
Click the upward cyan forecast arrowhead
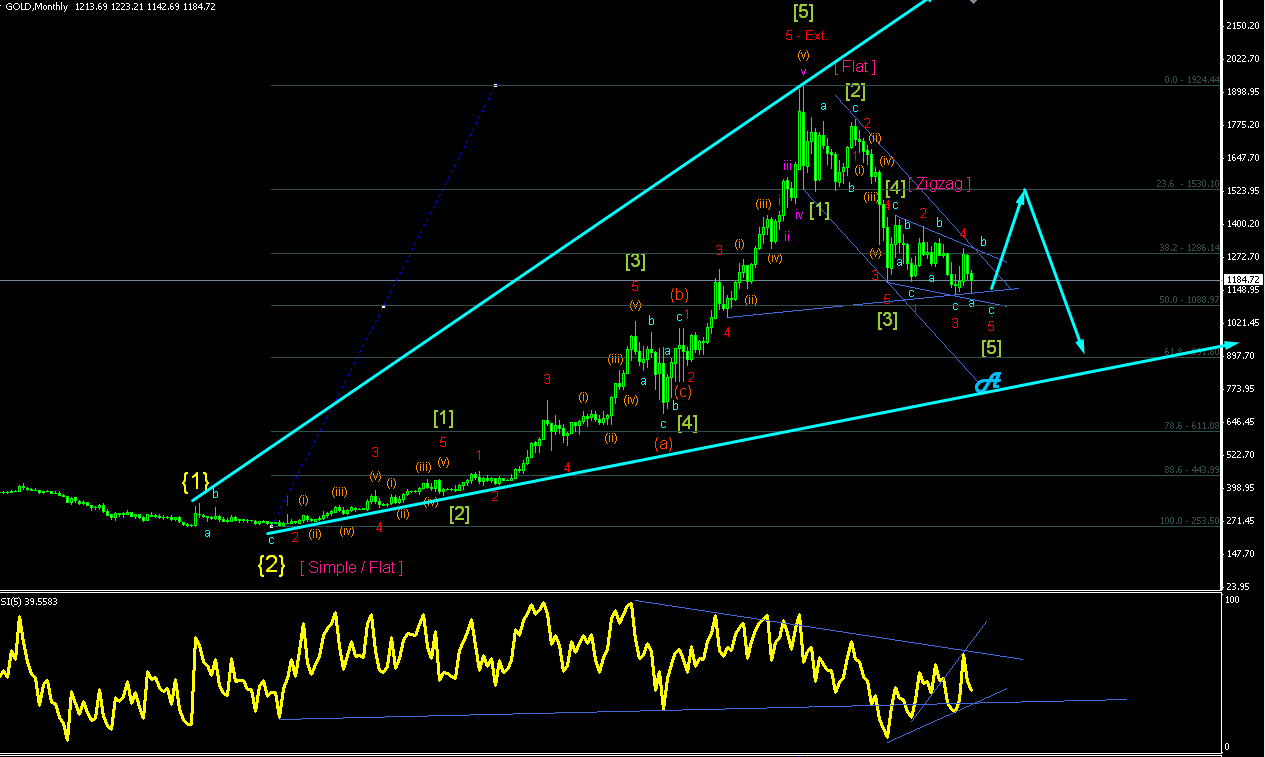coord(1023,194)
